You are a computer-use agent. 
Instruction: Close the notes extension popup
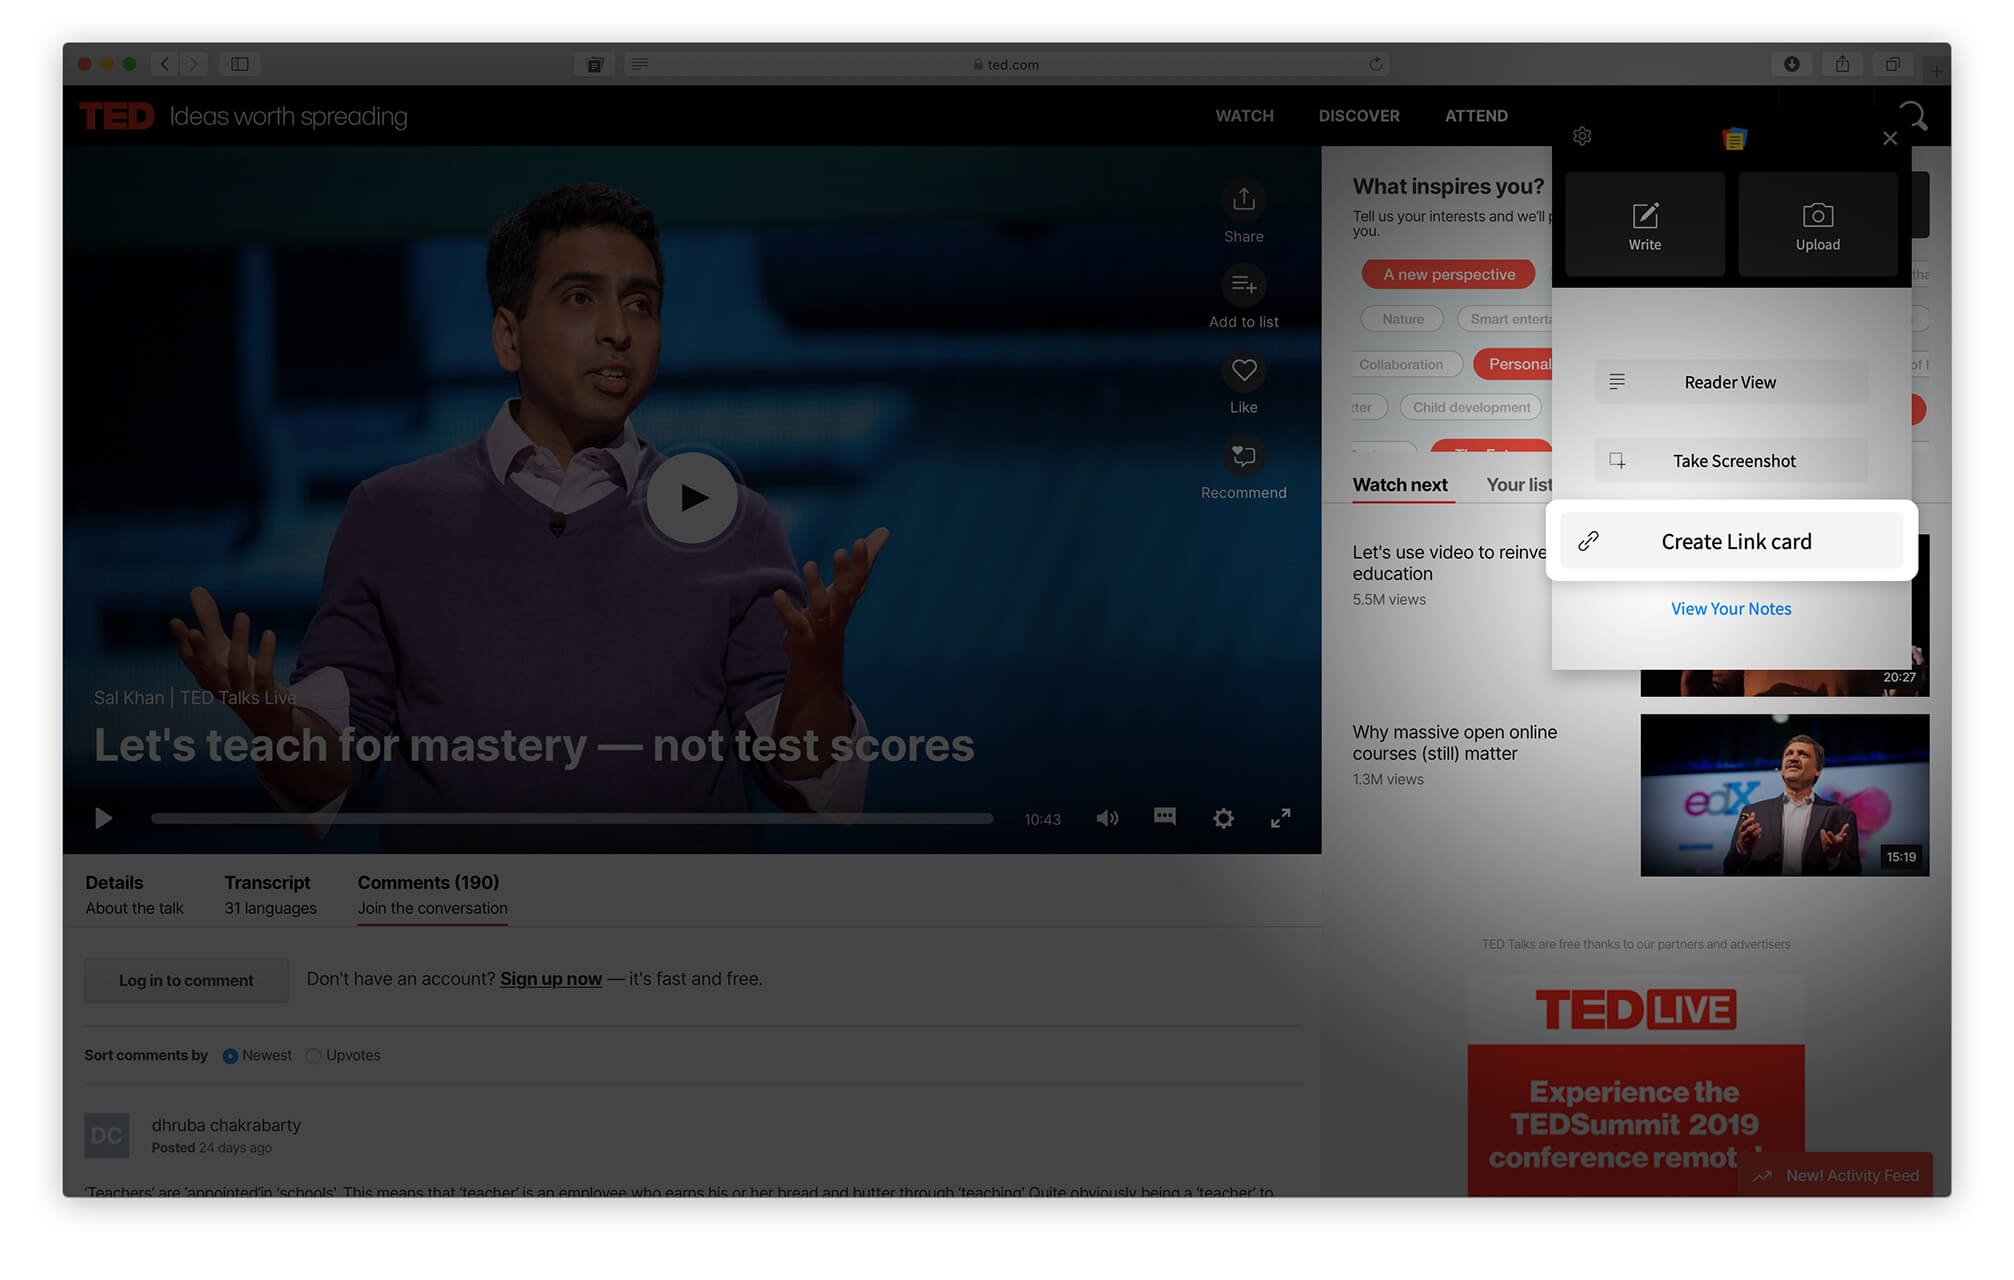pos(1890,138)
